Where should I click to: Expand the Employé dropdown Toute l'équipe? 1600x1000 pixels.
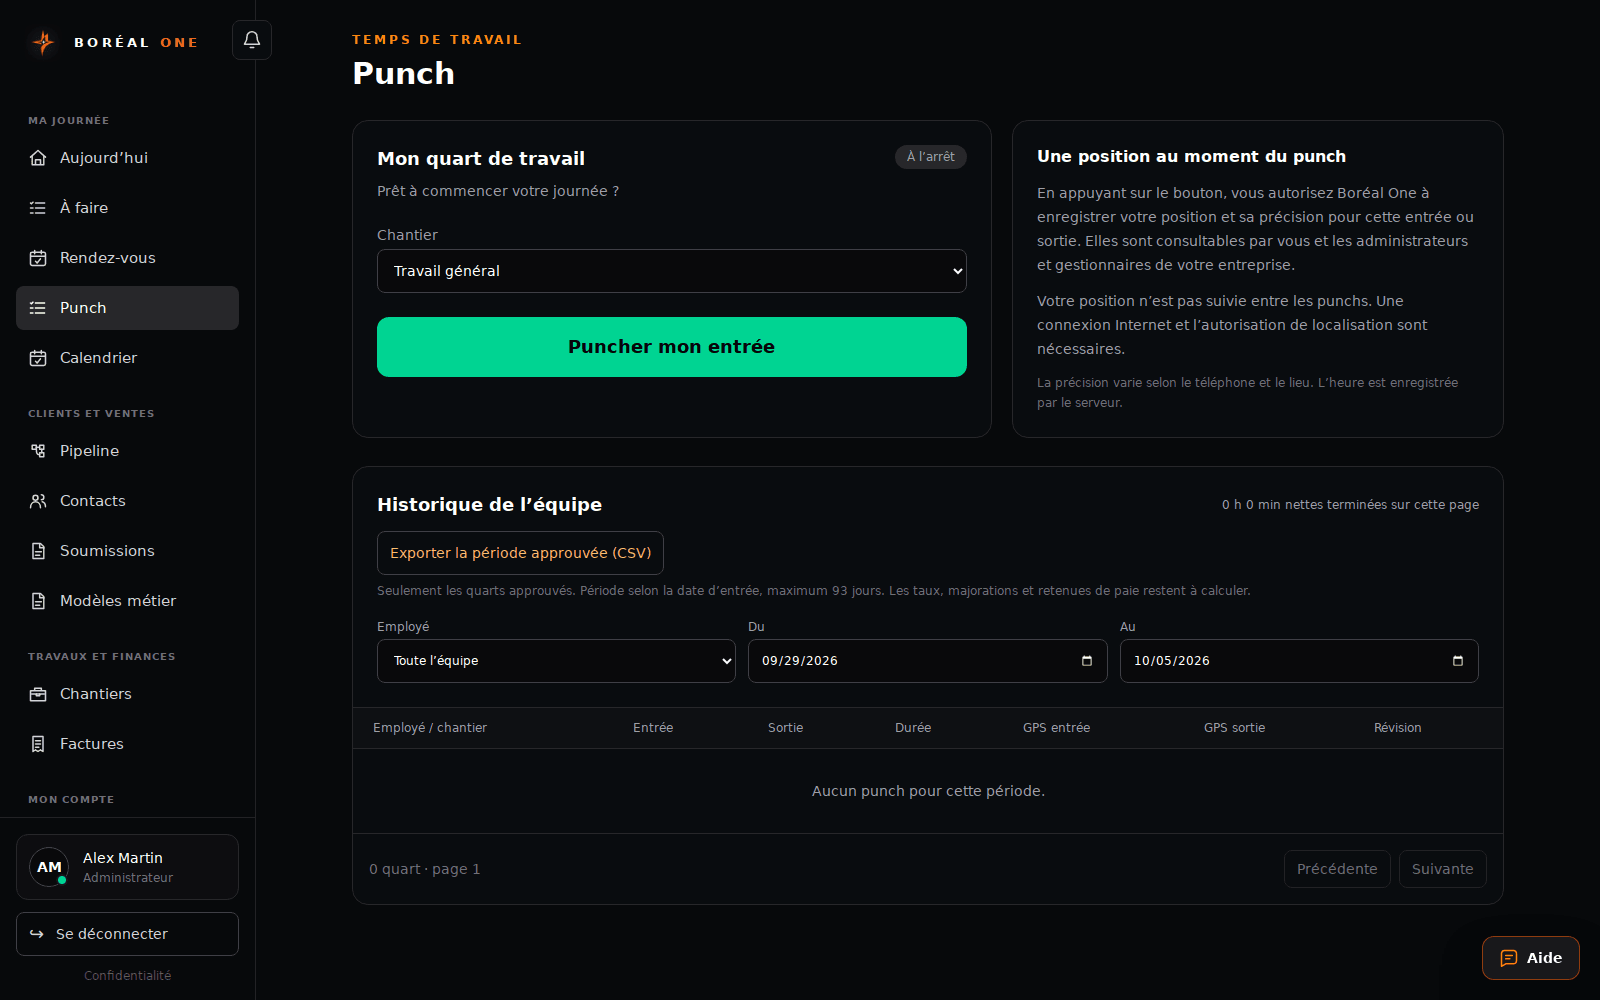tap(556, 661)
